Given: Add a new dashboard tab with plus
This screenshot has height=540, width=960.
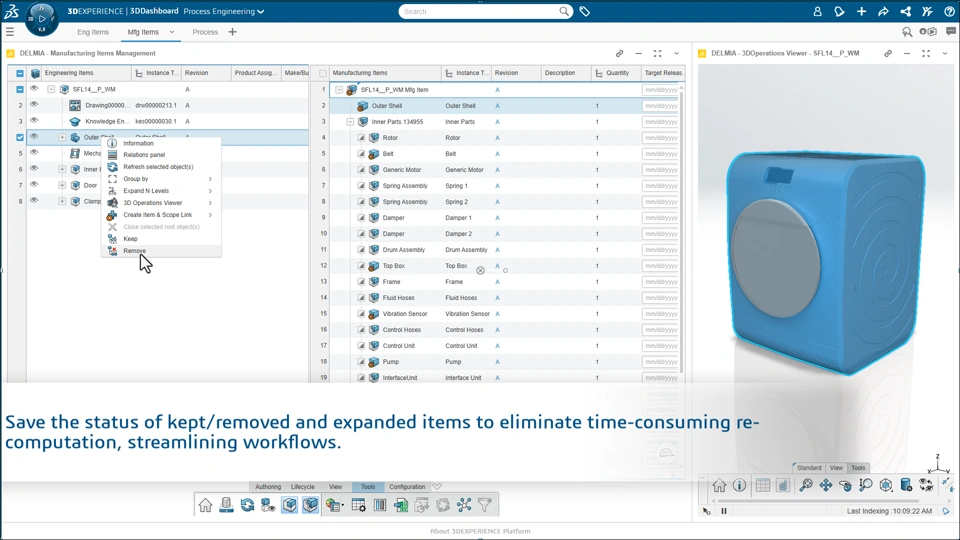Looking at the screenshot, I should point(233,32).
